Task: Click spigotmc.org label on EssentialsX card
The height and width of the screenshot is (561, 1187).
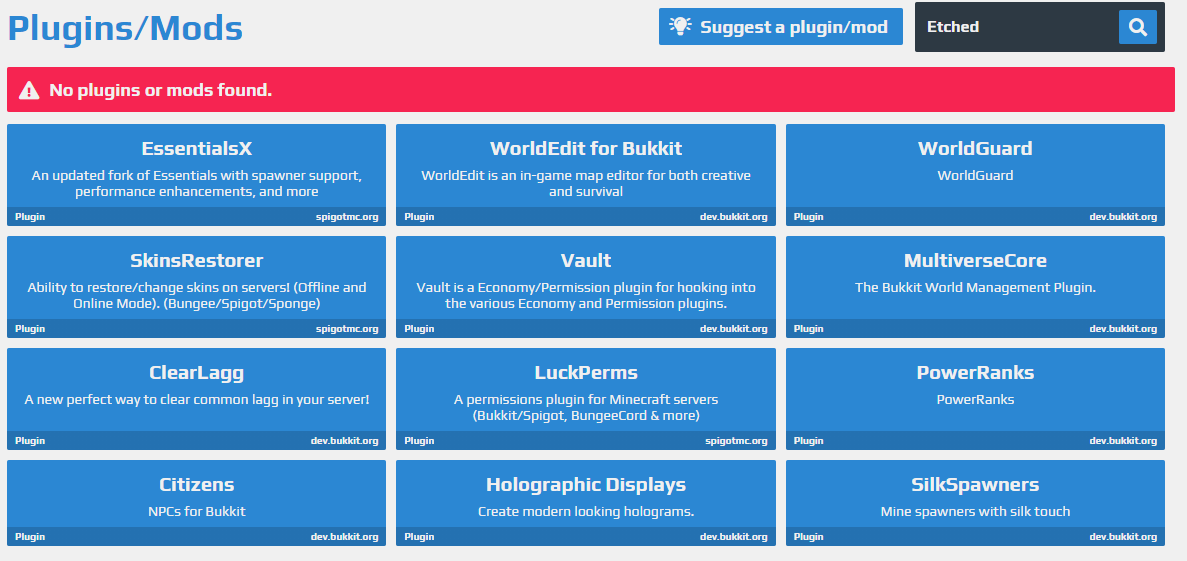Action: click(347, 217)
